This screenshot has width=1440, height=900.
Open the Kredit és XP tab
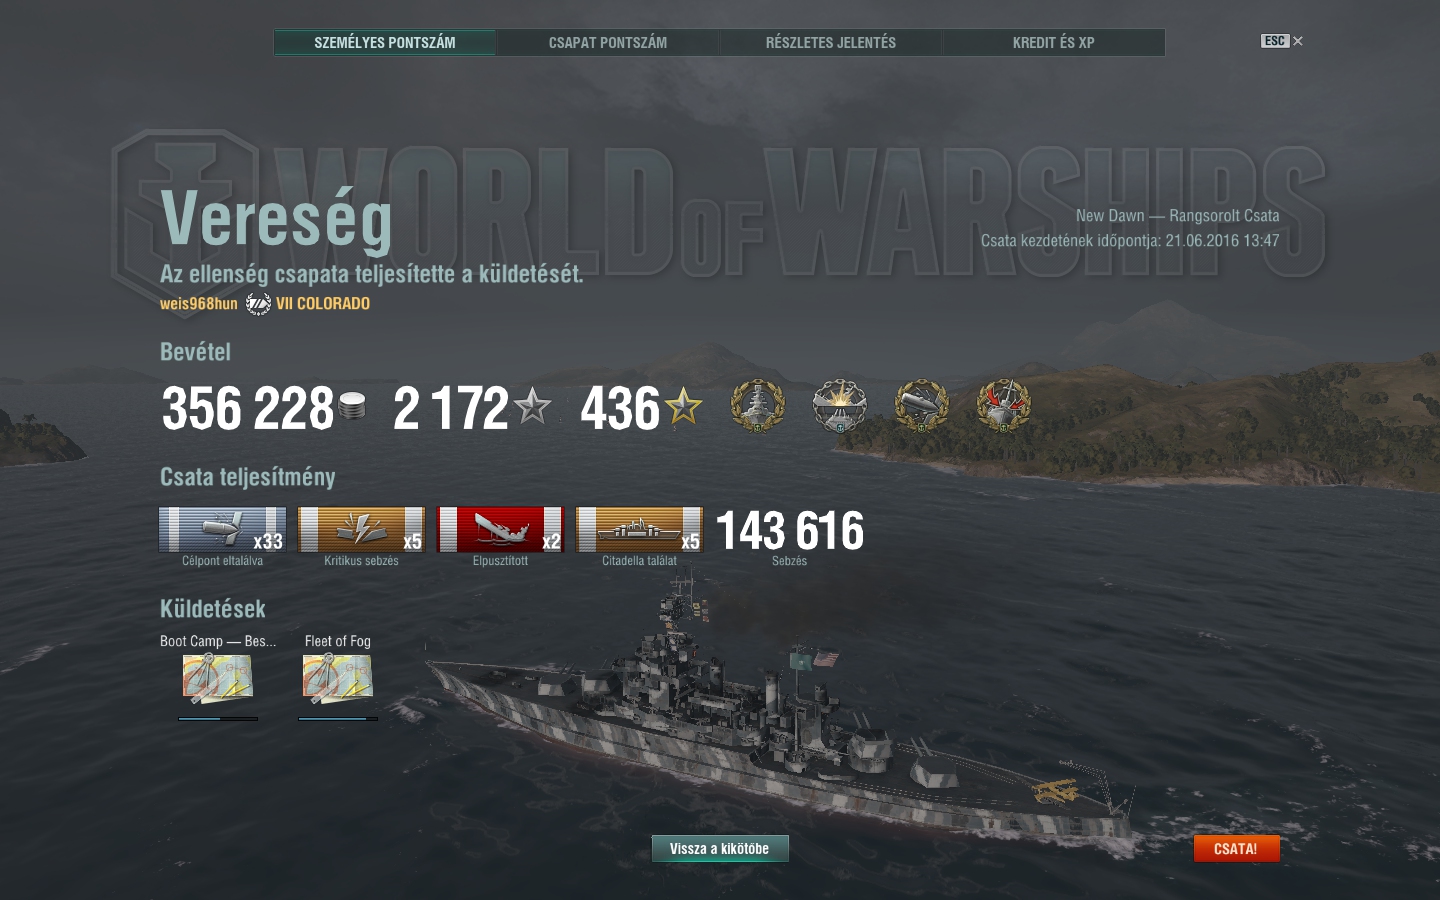pyautogui.click(x=1054, y=42)
